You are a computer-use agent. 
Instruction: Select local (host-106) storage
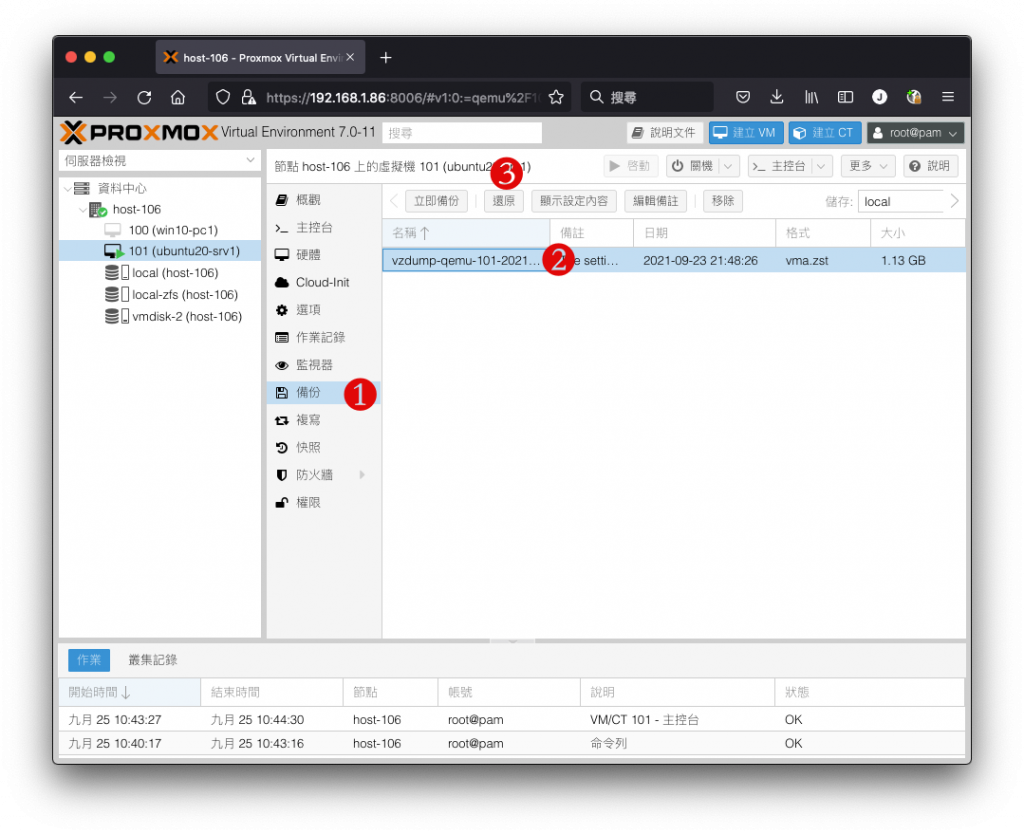click(x=160, y=273)
